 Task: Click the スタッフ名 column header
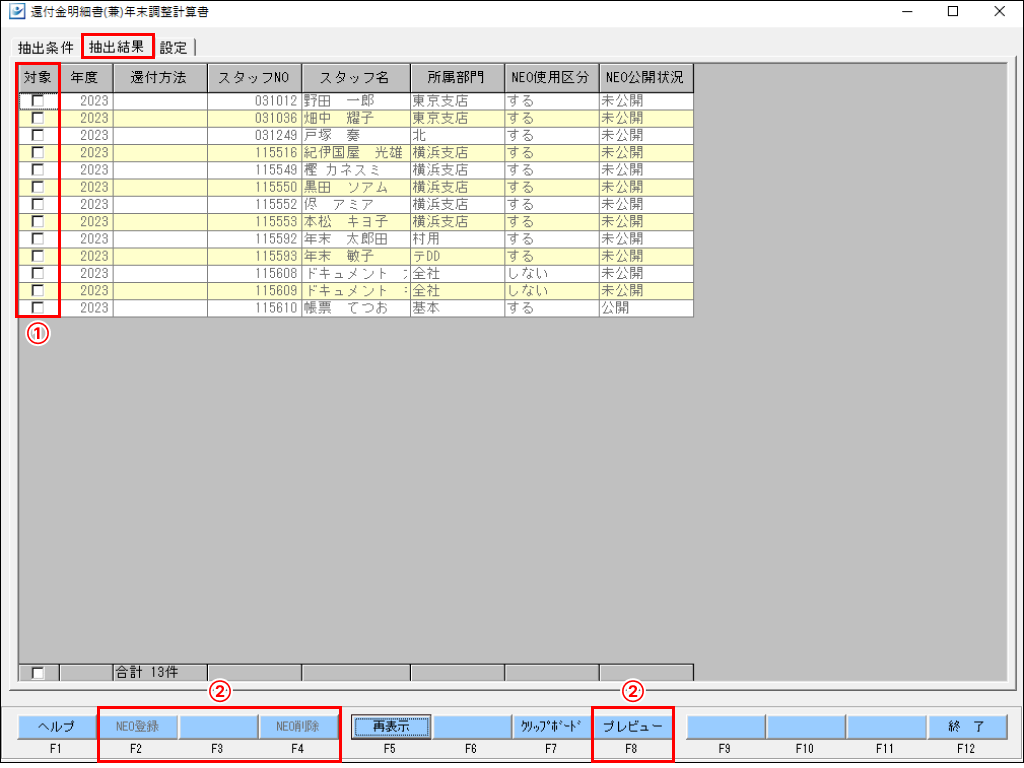pos(356,78)
